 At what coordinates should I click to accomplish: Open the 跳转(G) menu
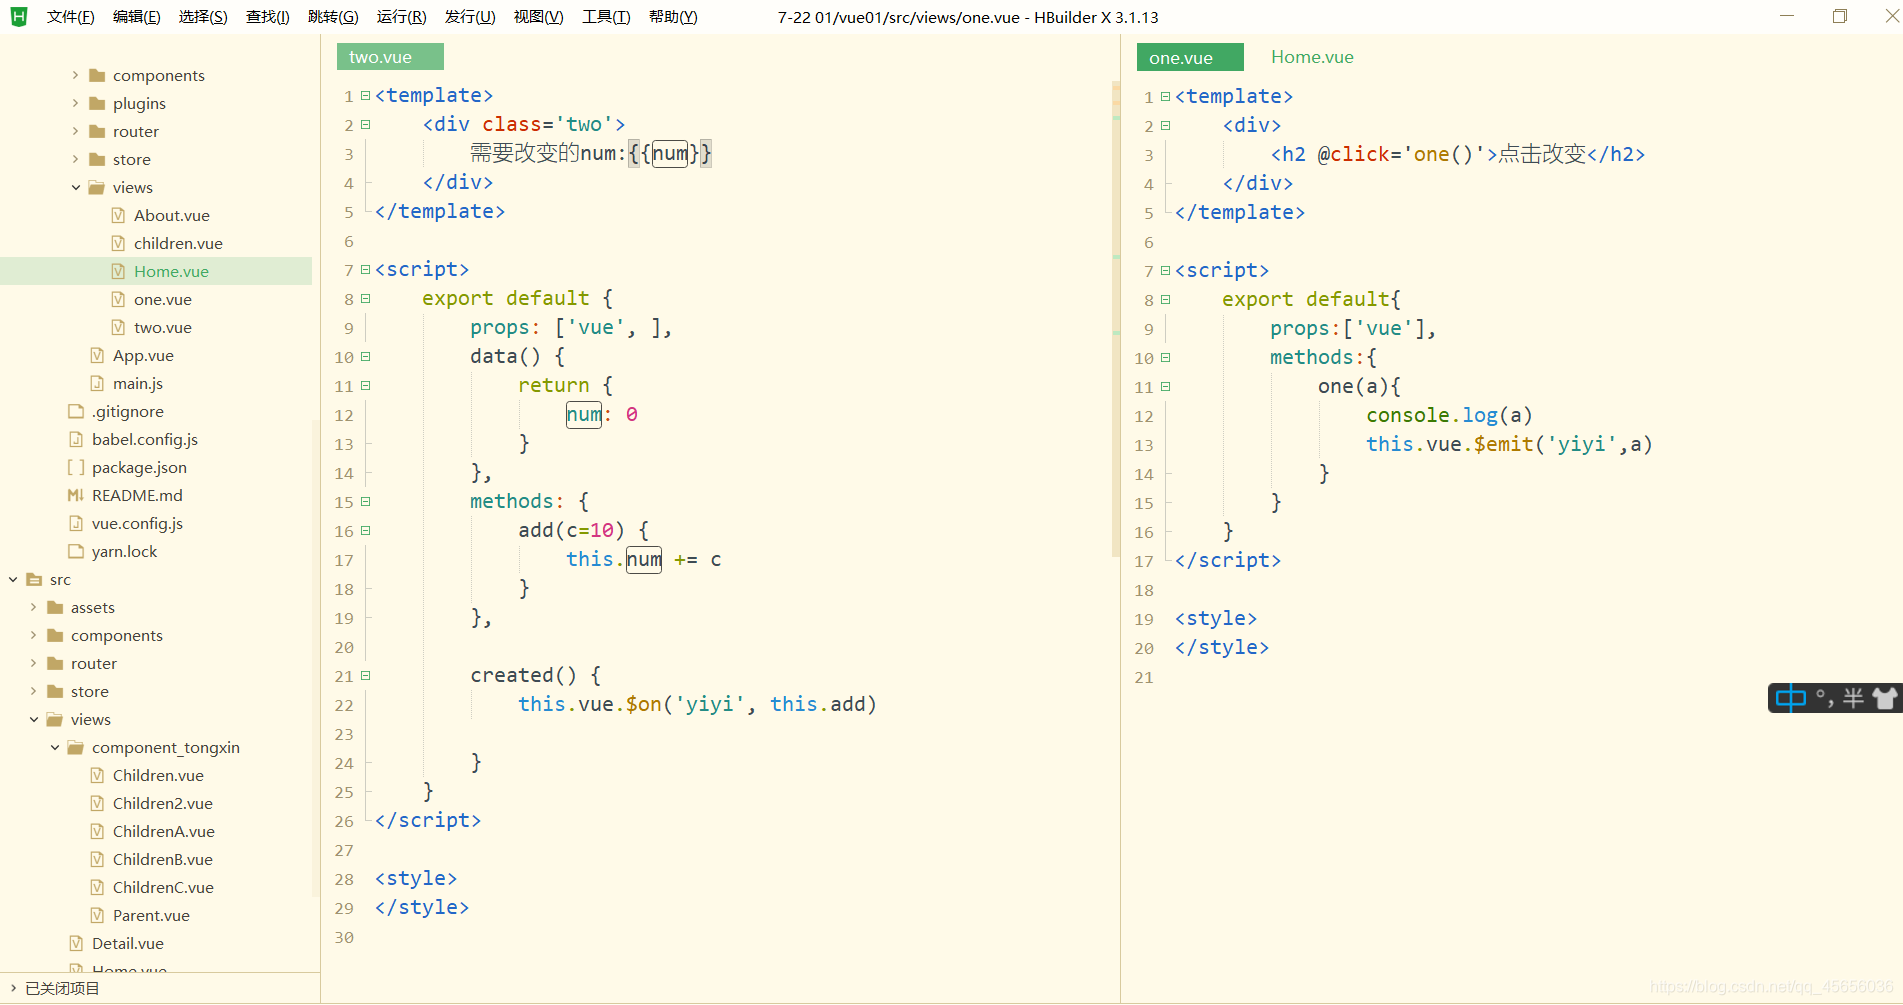[333, 17]
